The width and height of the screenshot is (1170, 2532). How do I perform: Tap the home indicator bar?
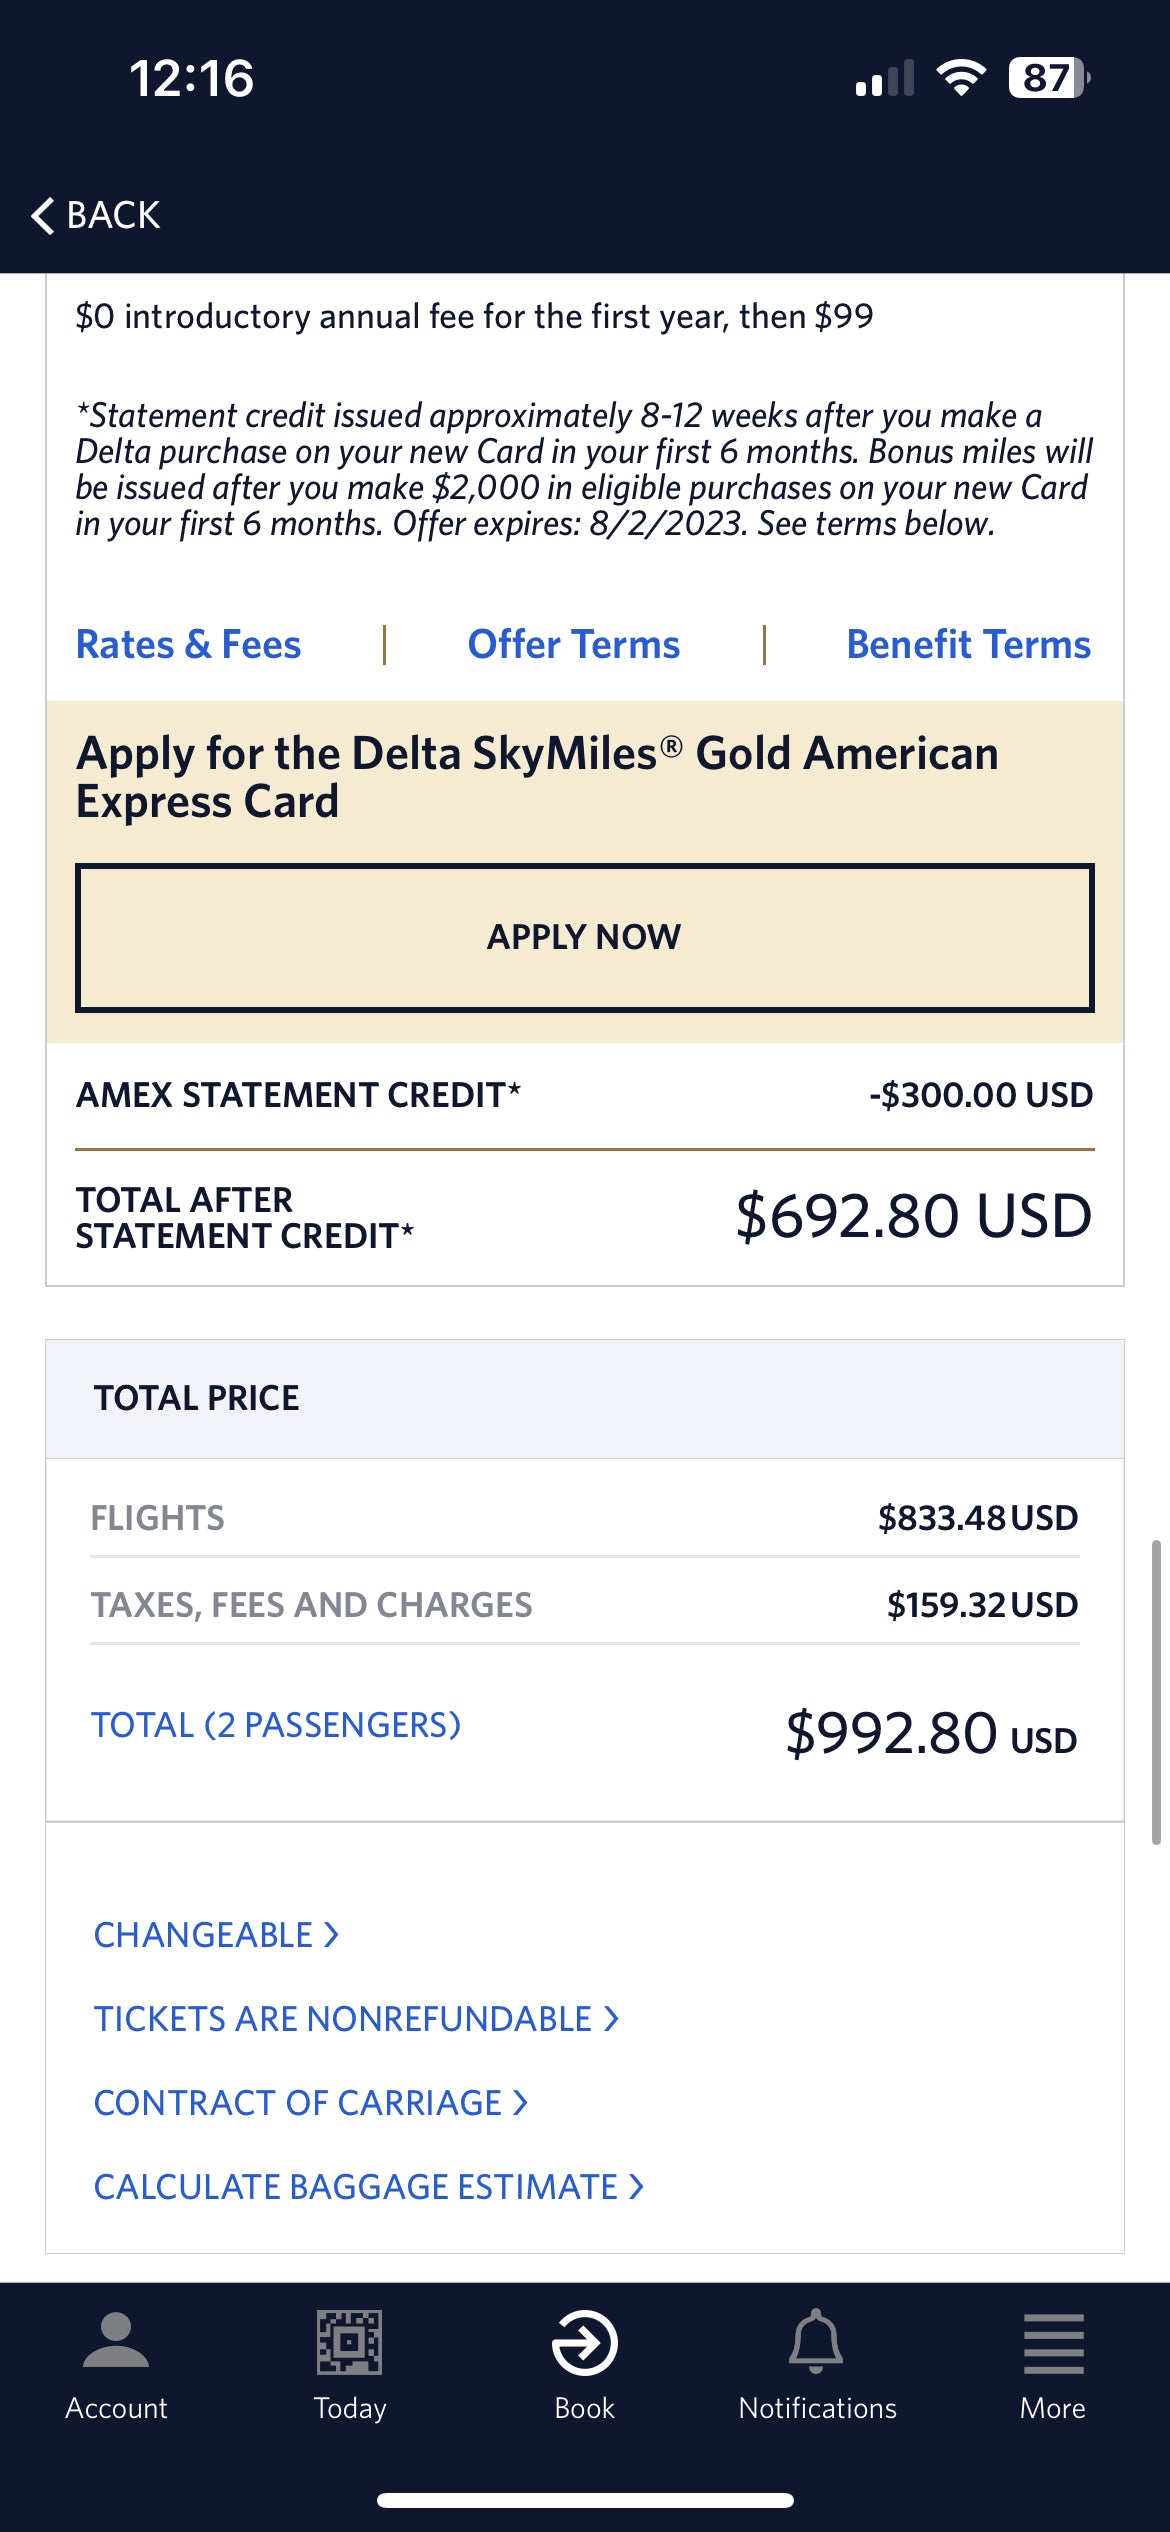(585, 2500)
